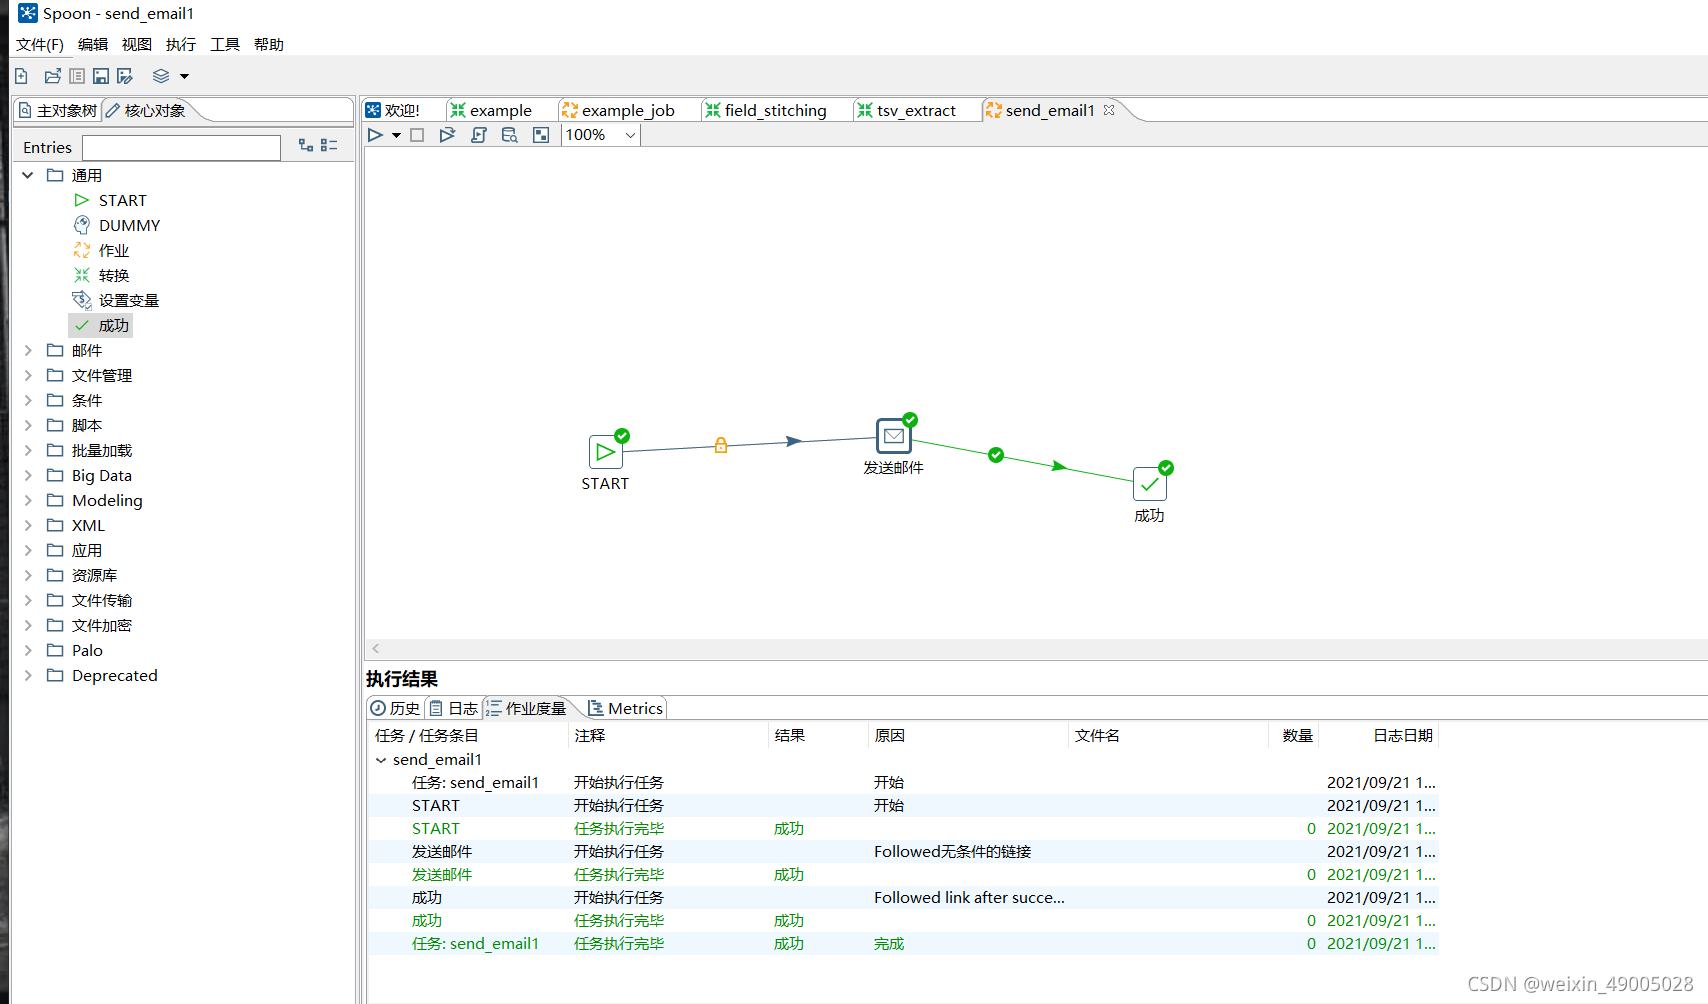Click the explore database icon in canvas toolbar

pos(510,135)
